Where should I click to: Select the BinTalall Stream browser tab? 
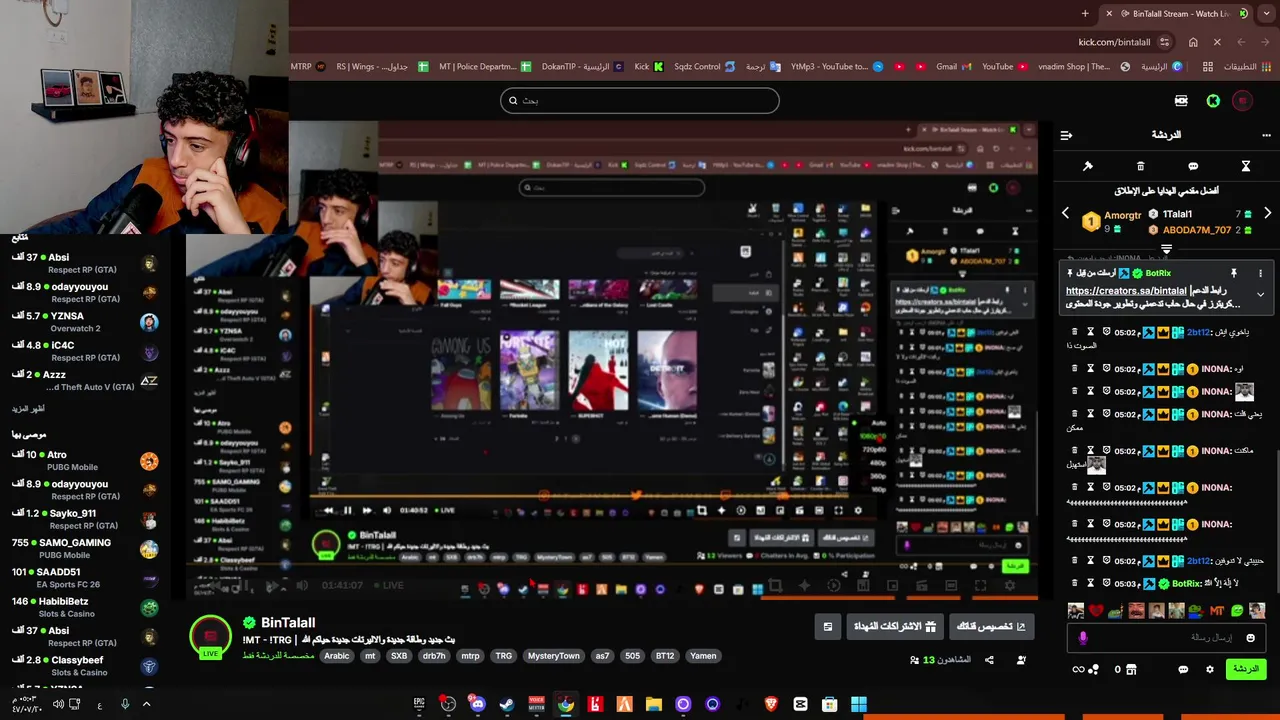[x=1176, y=13]
